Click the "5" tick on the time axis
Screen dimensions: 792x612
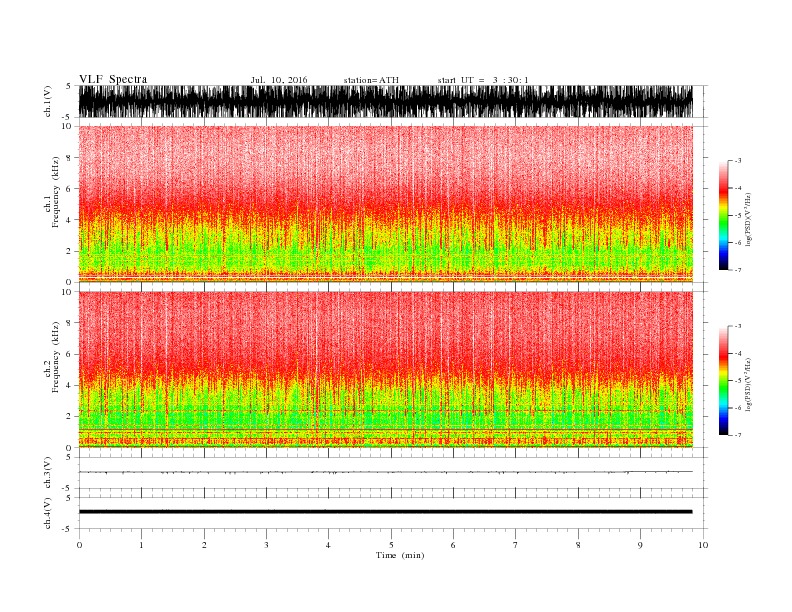(391, 545)
